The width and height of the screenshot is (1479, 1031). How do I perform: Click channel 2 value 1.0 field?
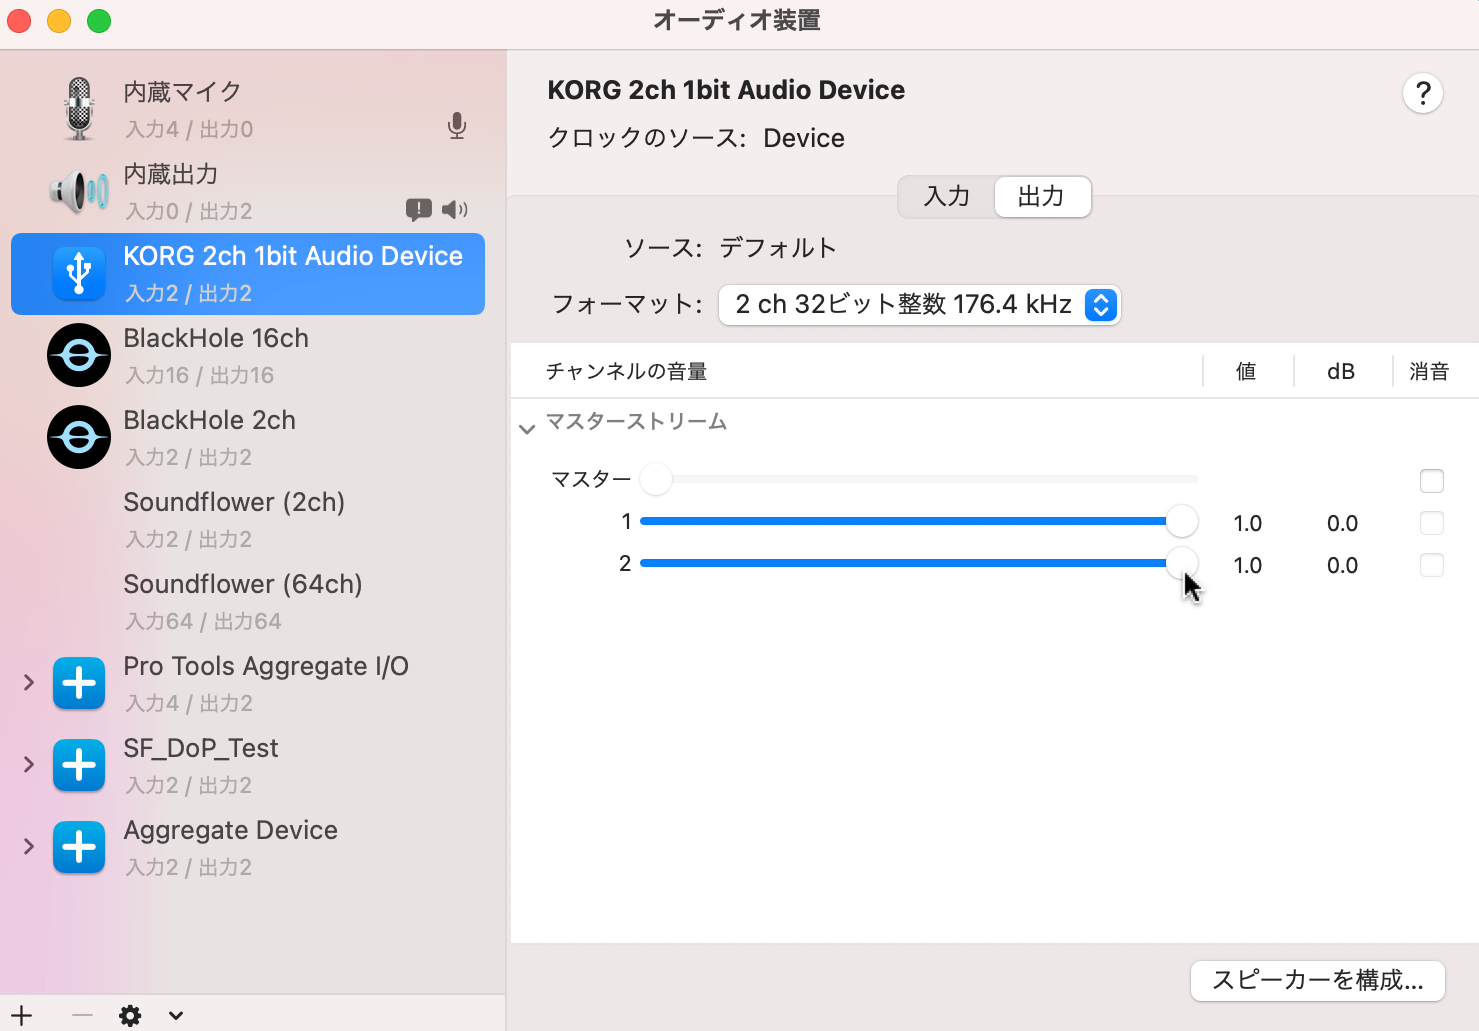point(1248,565)
